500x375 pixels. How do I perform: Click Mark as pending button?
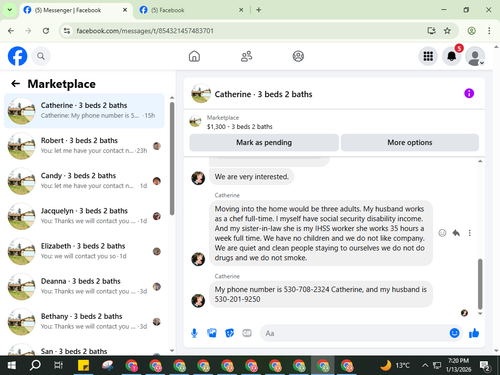point(264,143)
